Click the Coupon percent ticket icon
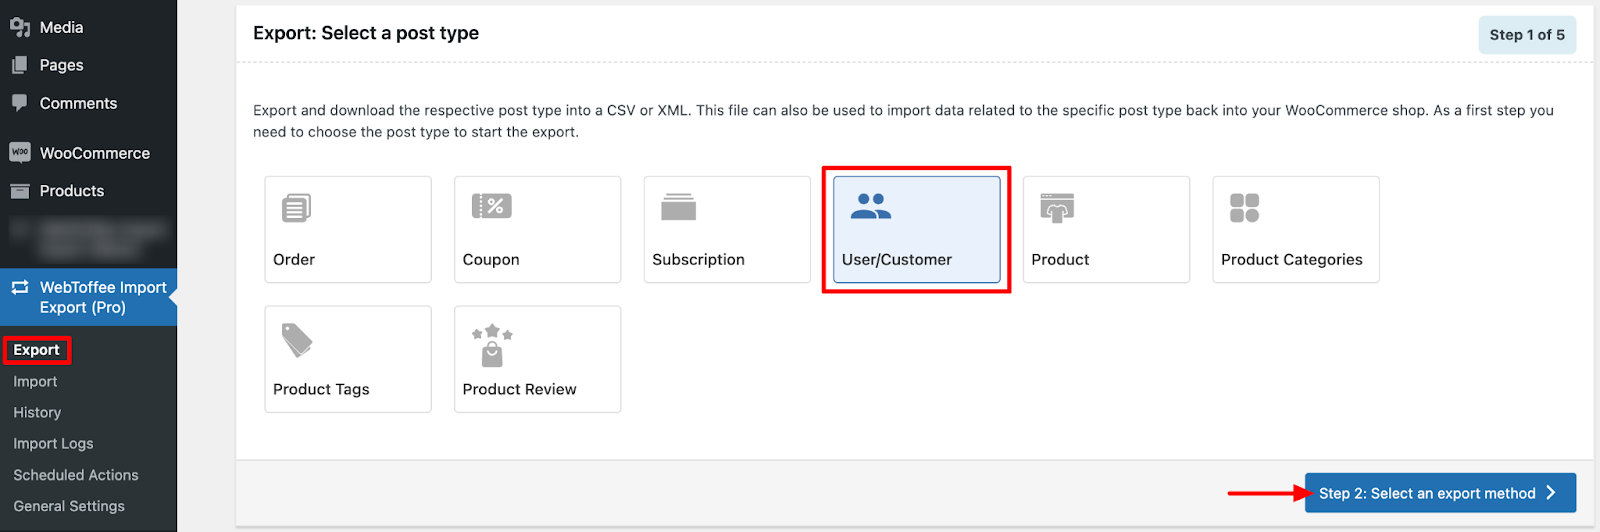This screenshot has height=532, width=1600. [491, 206]
